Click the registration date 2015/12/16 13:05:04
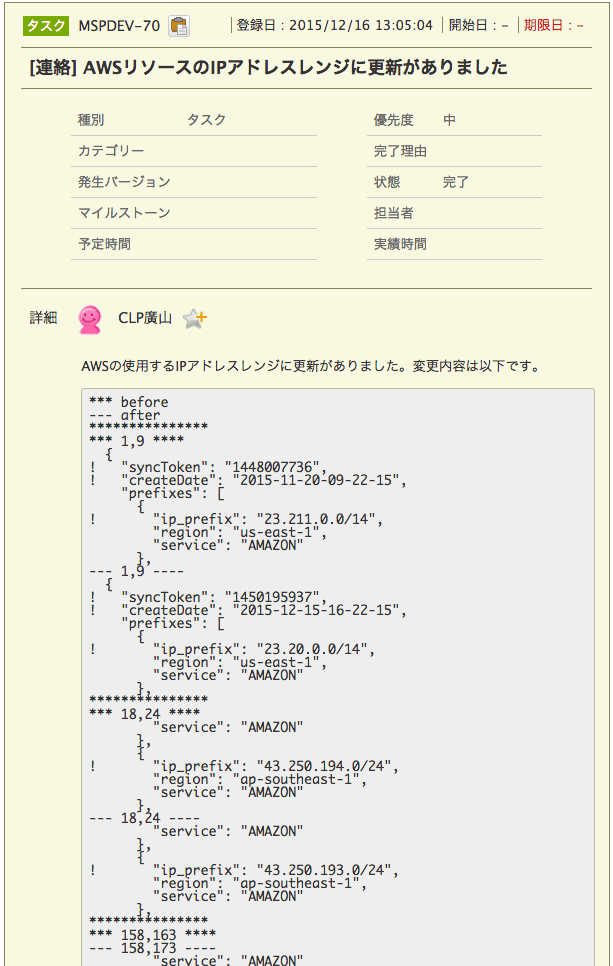613x966 pixels. 361,25
